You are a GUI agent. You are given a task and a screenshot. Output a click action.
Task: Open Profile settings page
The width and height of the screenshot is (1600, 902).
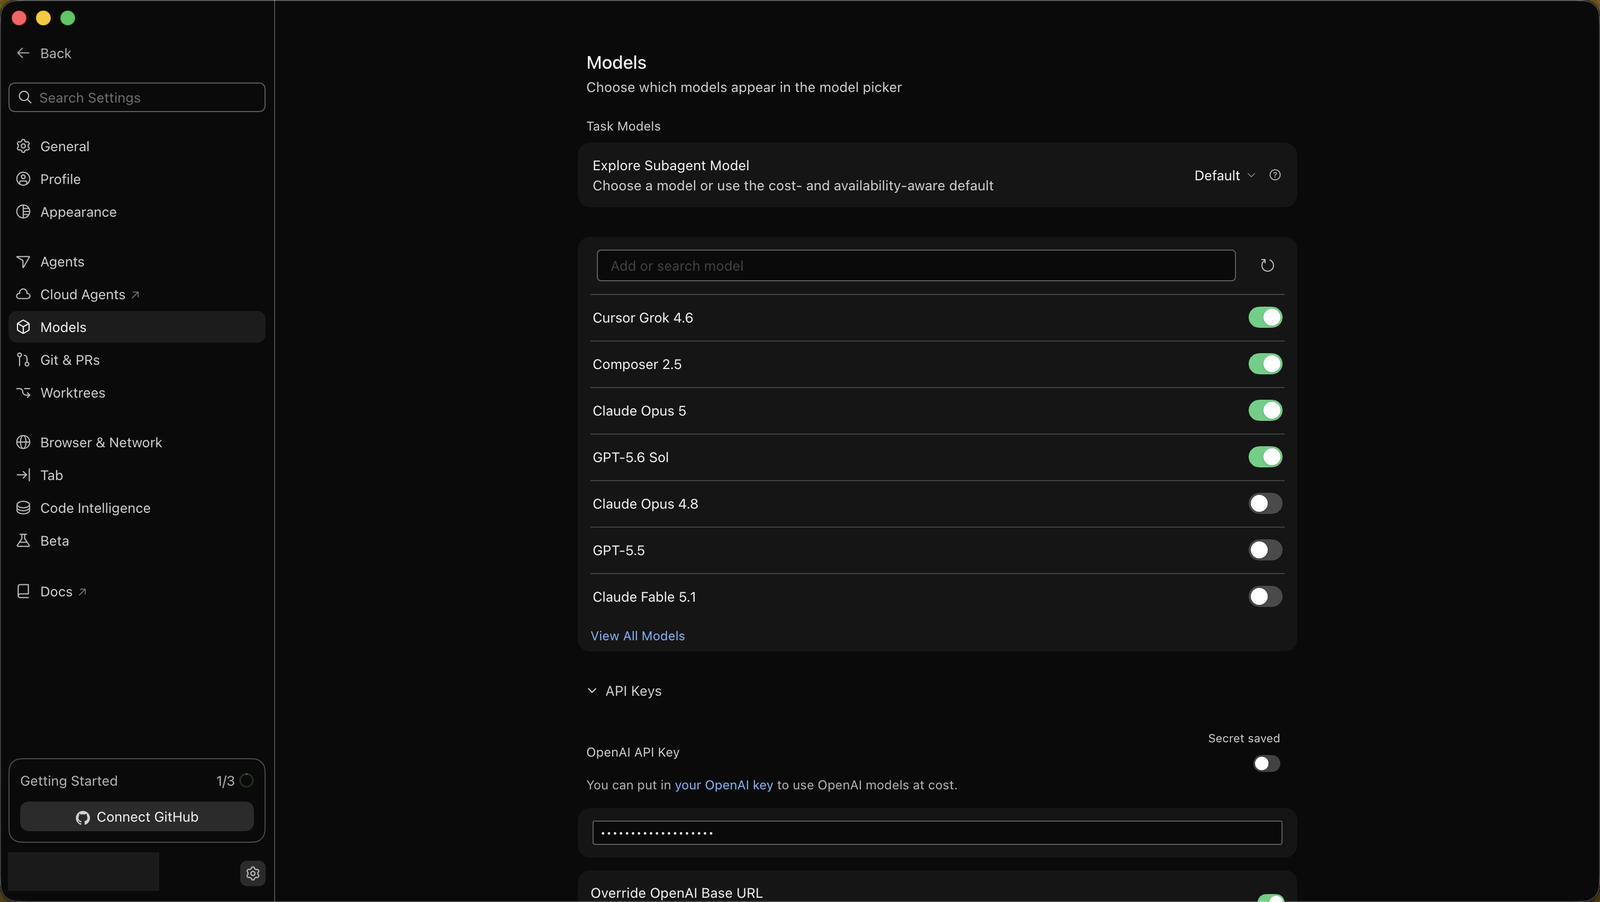pos(137,179)
